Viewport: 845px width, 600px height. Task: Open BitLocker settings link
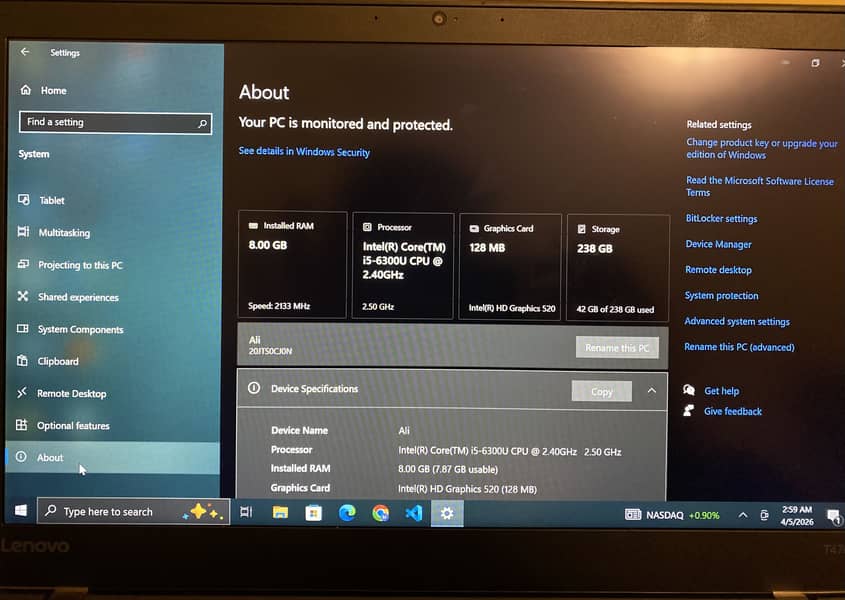click(721, 218)
